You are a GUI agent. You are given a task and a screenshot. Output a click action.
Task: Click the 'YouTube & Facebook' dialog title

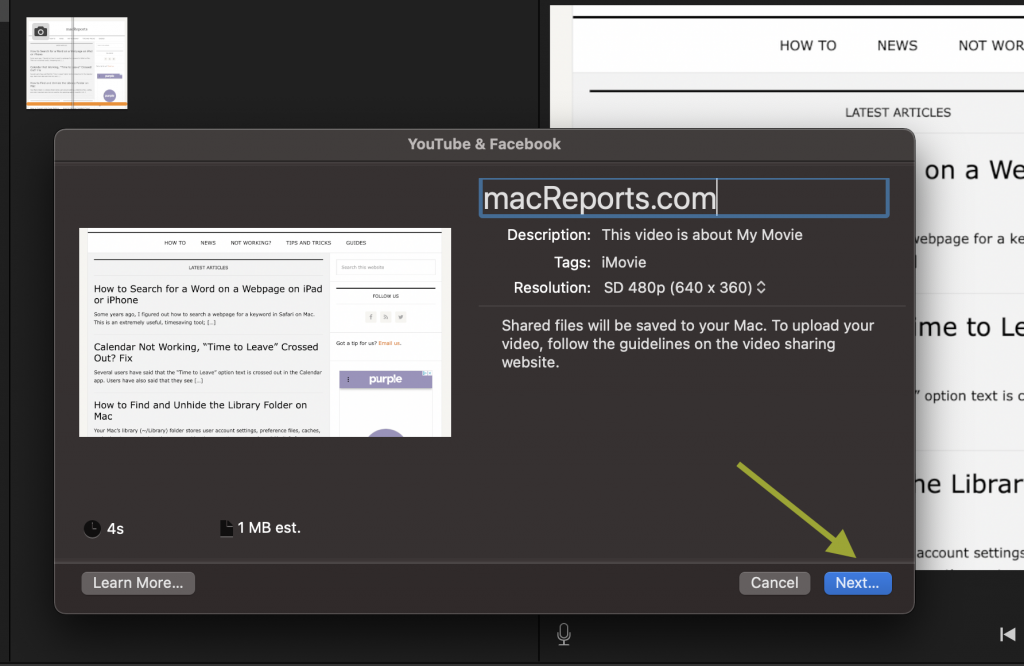[484, 144]
